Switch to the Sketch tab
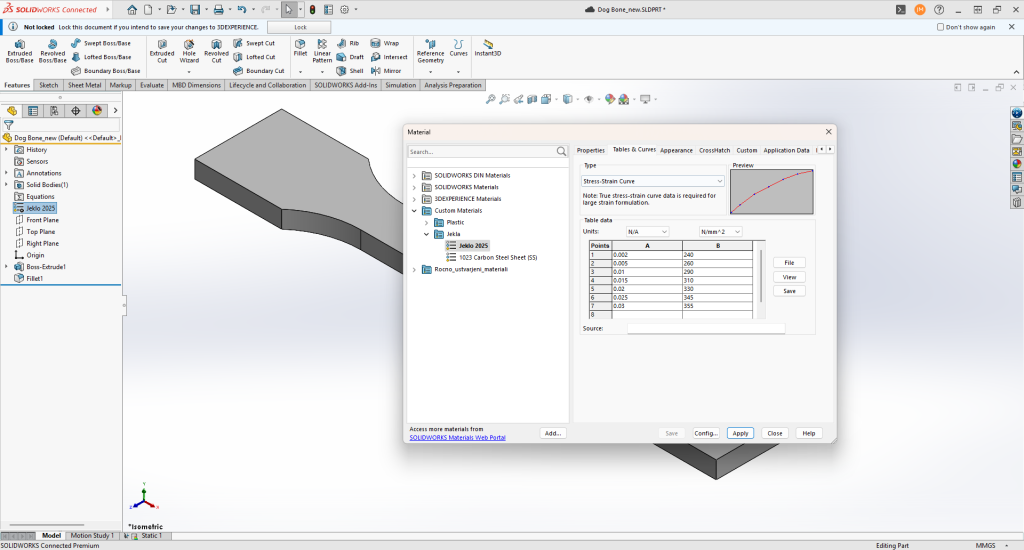Screen dimensions: 1024x550 [48, 85]
